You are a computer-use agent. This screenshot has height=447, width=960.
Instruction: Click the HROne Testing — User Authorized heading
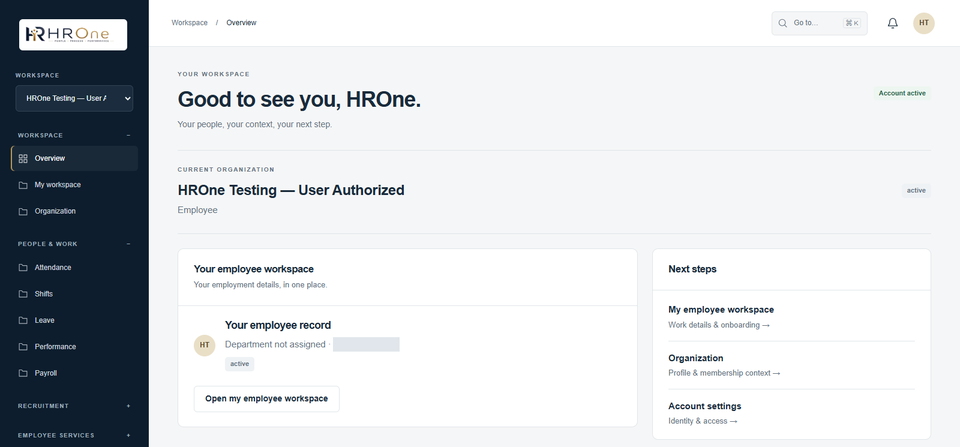[x=291, y=190]
